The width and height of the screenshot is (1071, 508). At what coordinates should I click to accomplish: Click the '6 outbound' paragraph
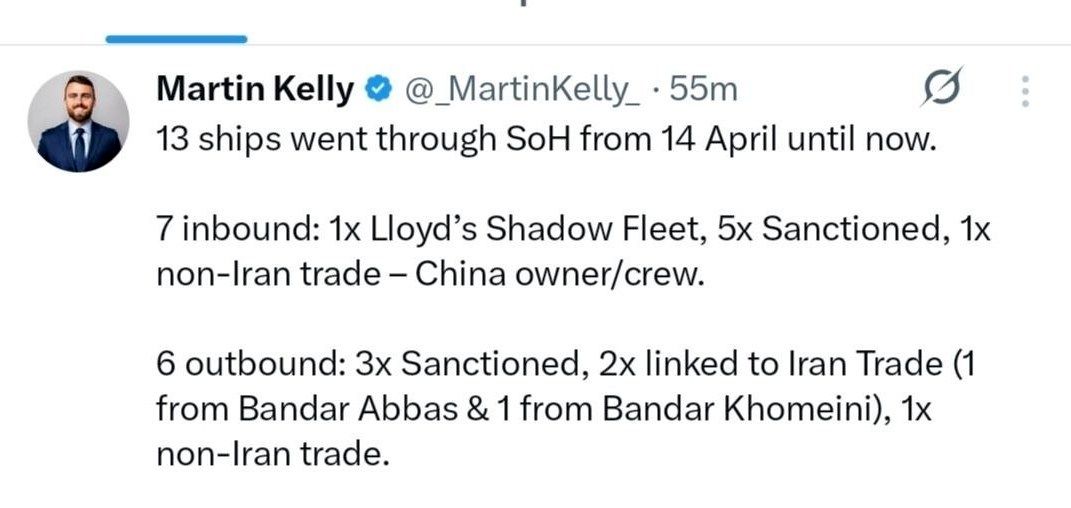[x=565, y=409]
